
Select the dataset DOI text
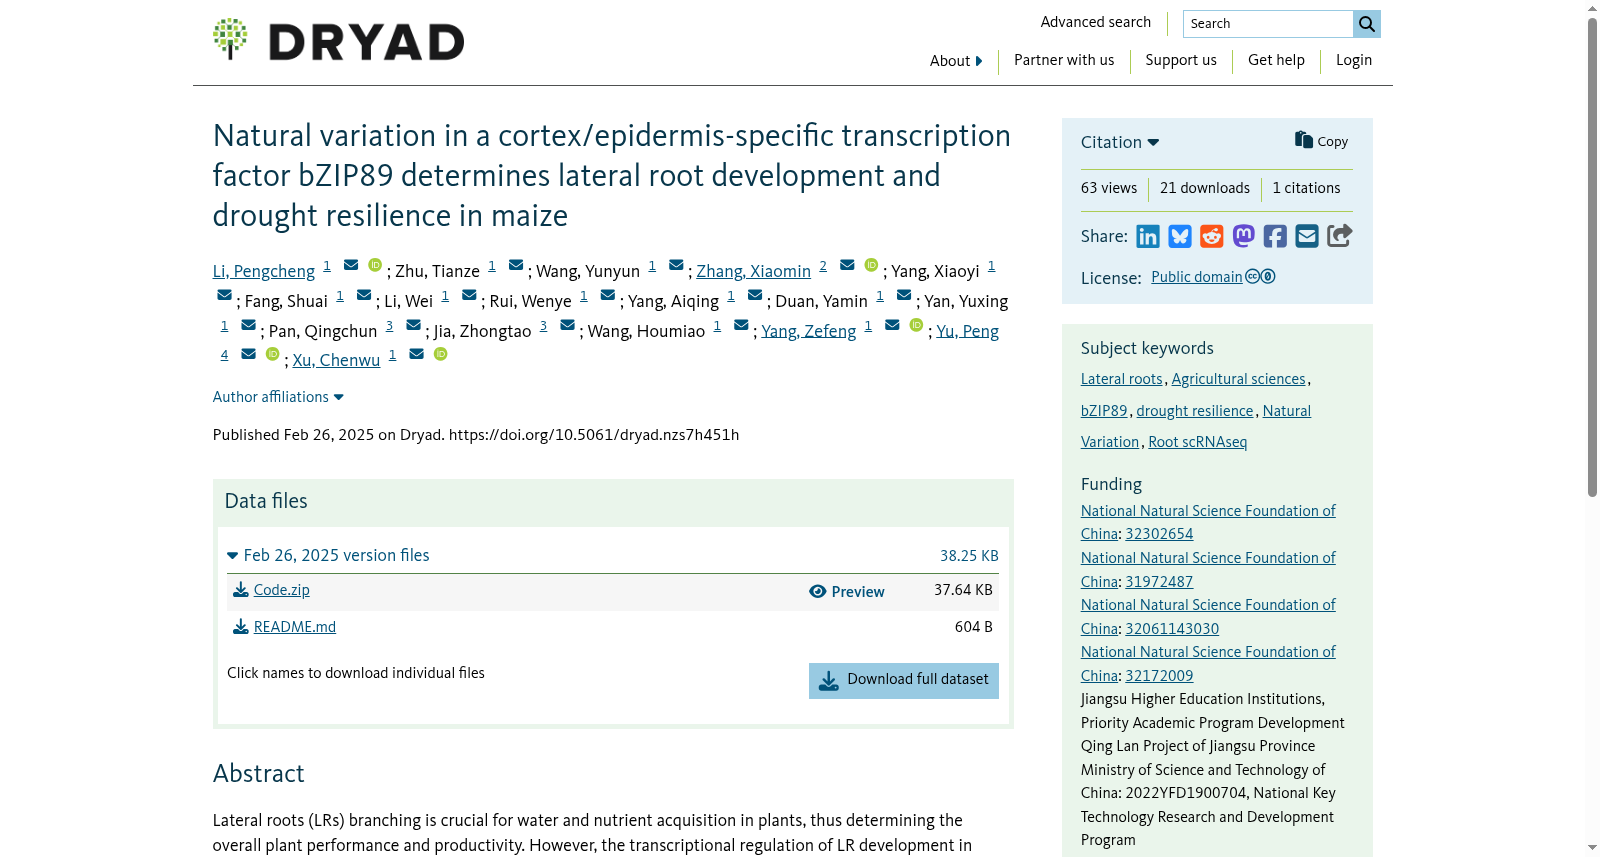tap(594, 435)
